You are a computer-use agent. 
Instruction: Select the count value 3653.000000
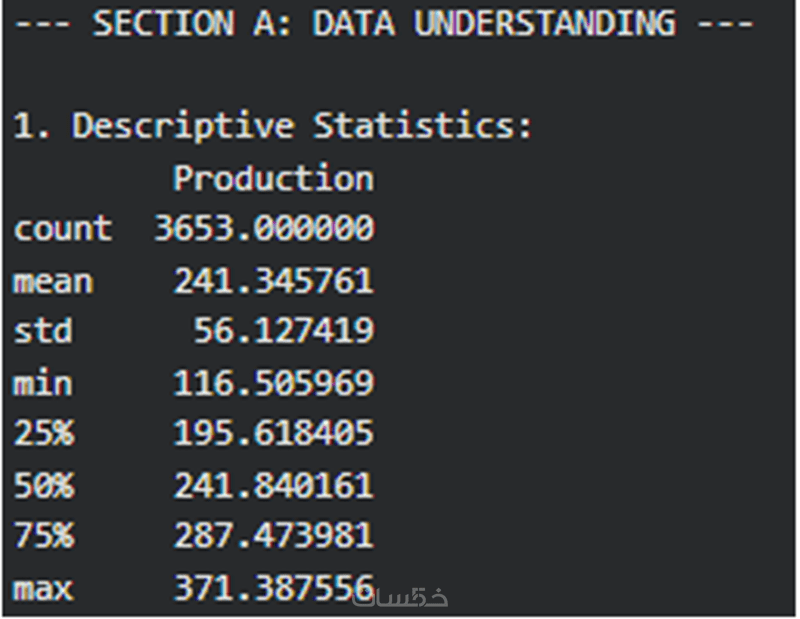(264, 230)
